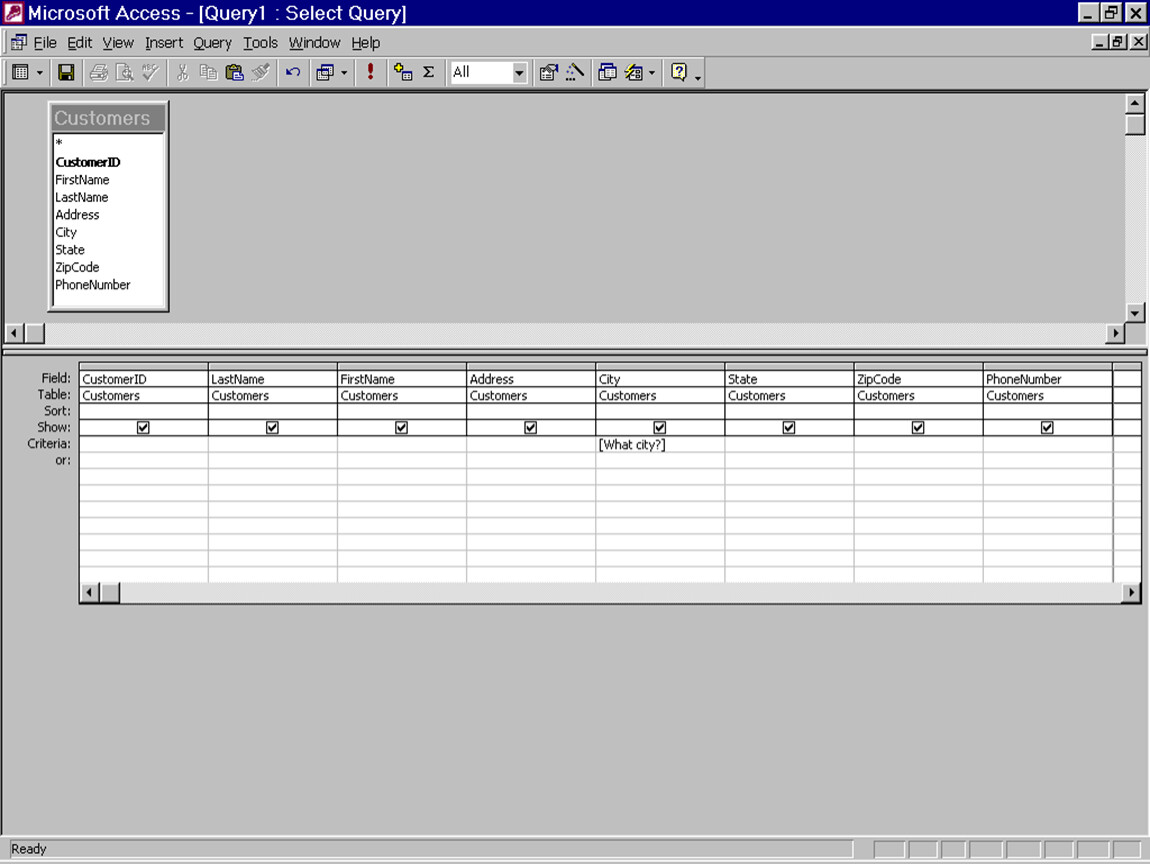Undo the last action with the Undo icon

pyautogui.click(x=293, y=72)
